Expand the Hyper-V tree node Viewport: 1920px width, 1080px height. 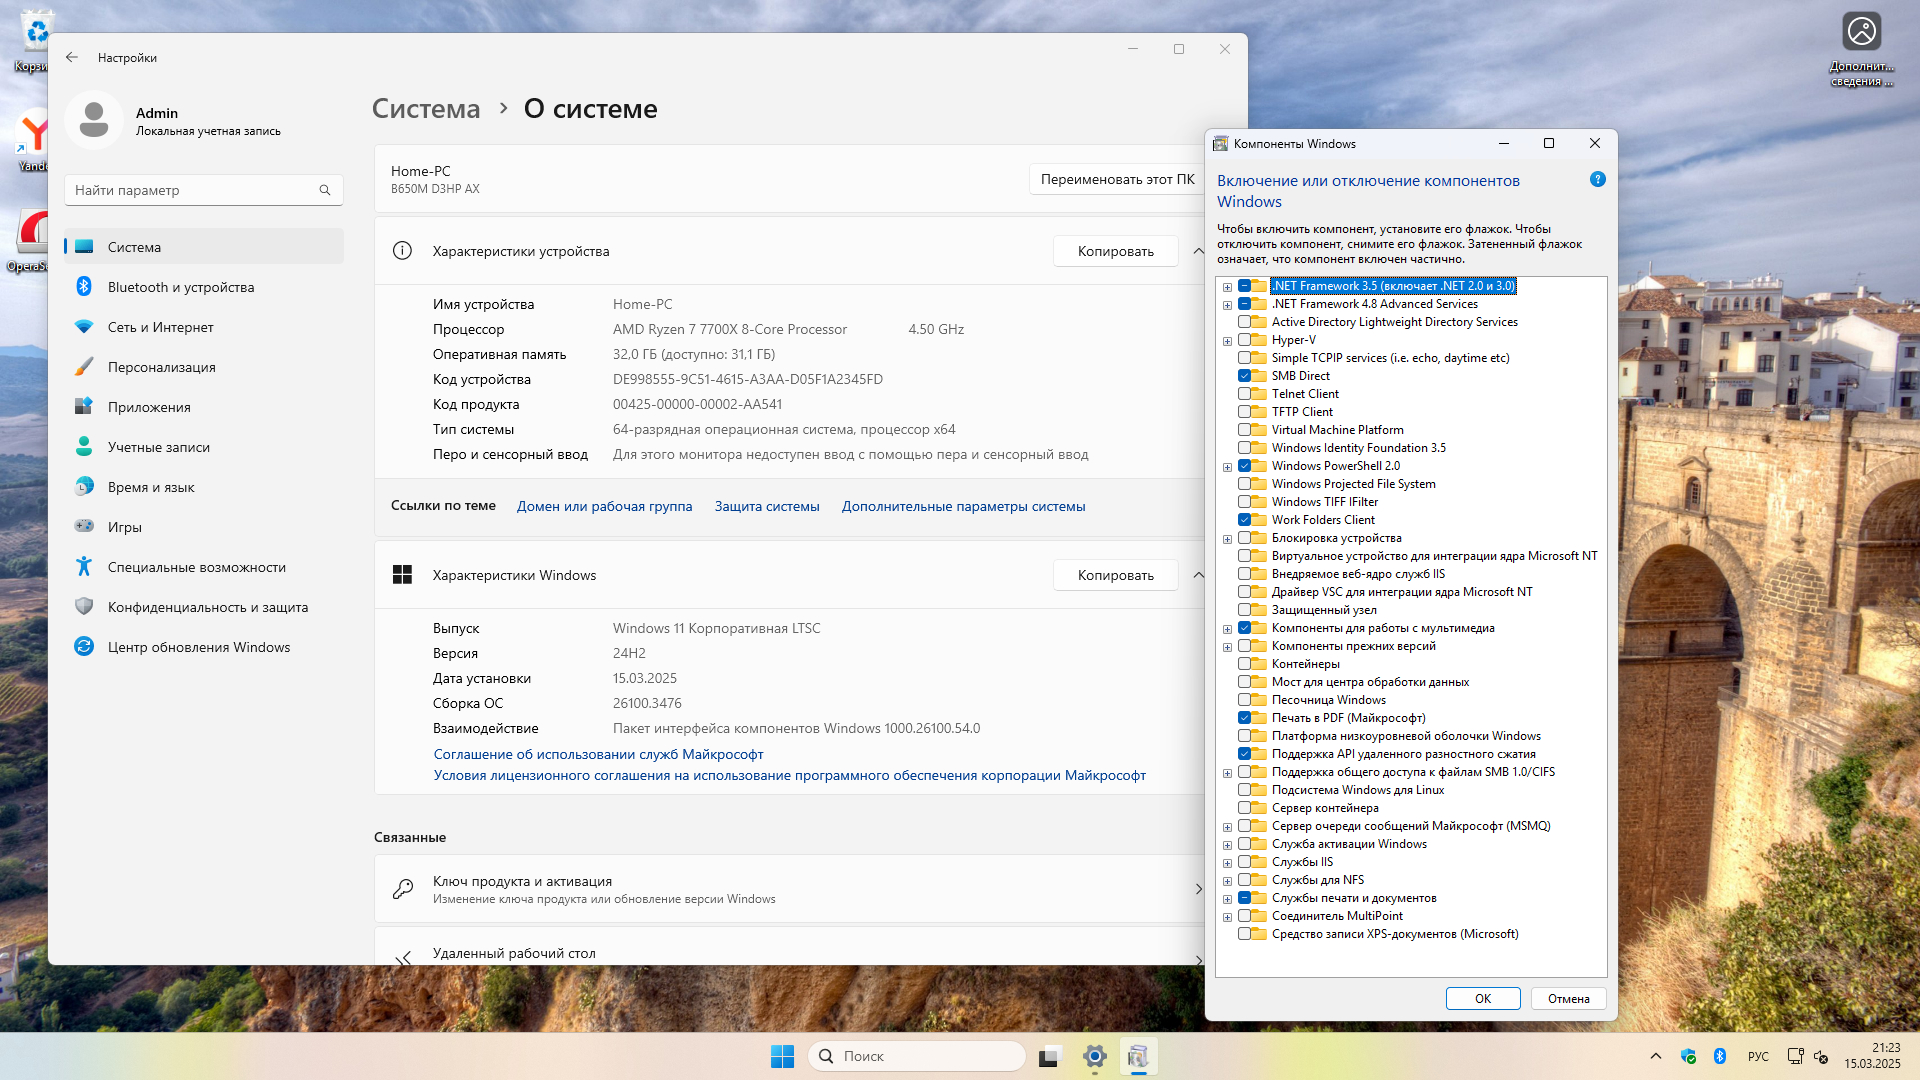[1227, 341]
